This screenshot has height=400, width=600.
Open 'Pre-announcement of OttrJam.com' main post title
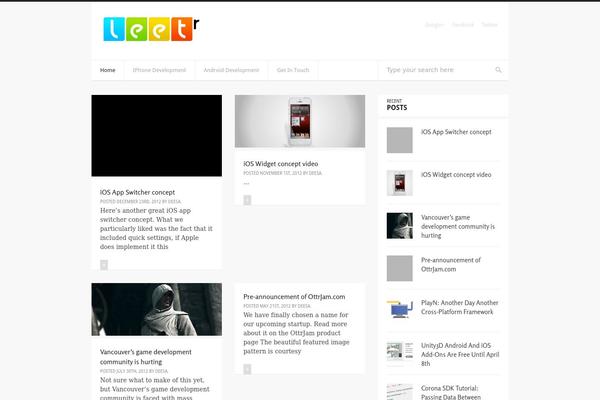point(294,297)
